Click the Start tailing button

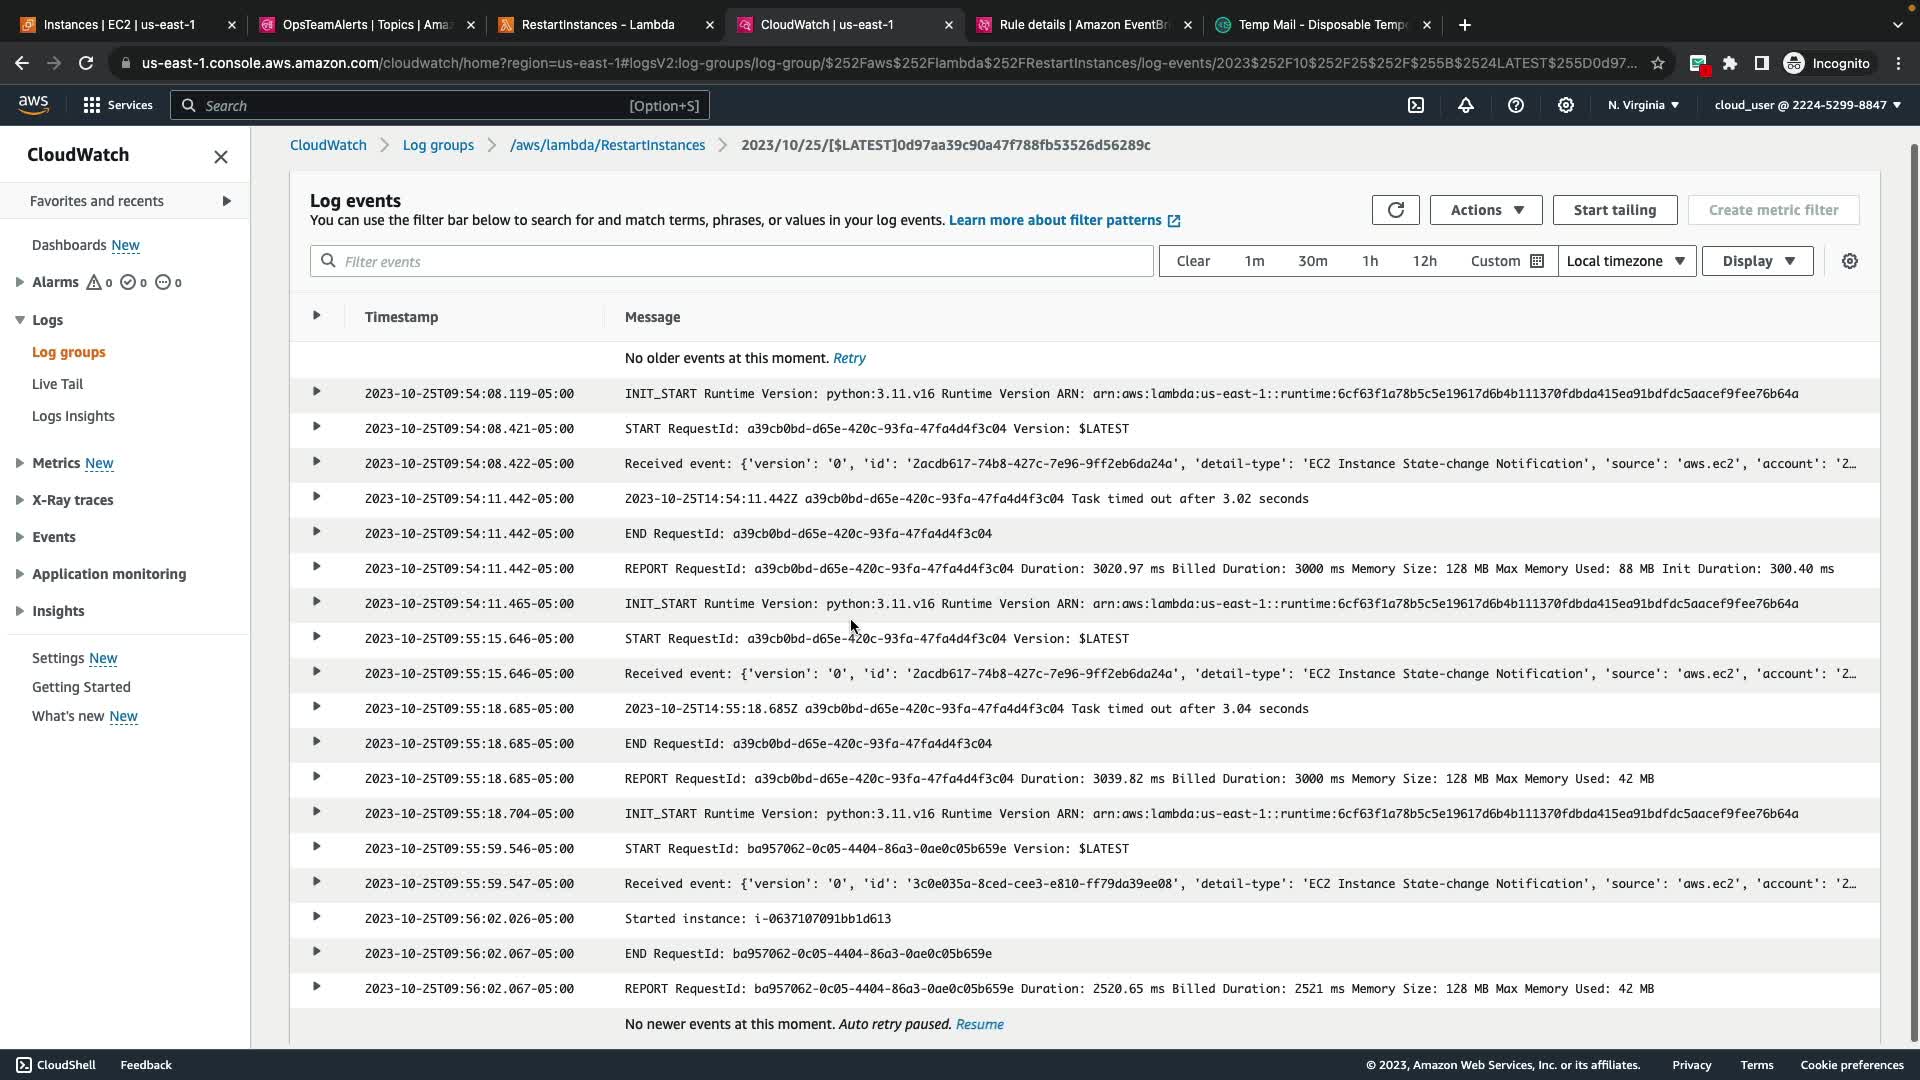[x=1614, y=210]
